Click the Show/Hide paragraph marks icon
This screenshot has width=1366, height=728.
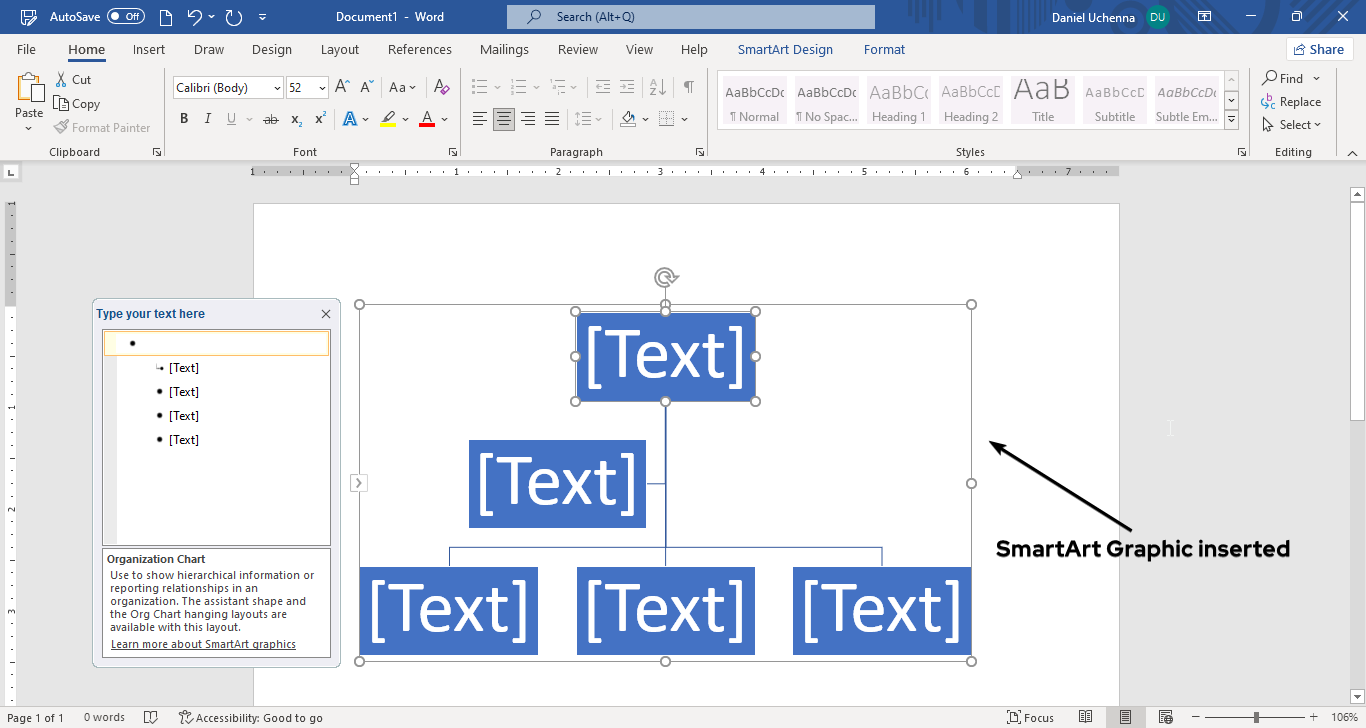pos(689,88)
